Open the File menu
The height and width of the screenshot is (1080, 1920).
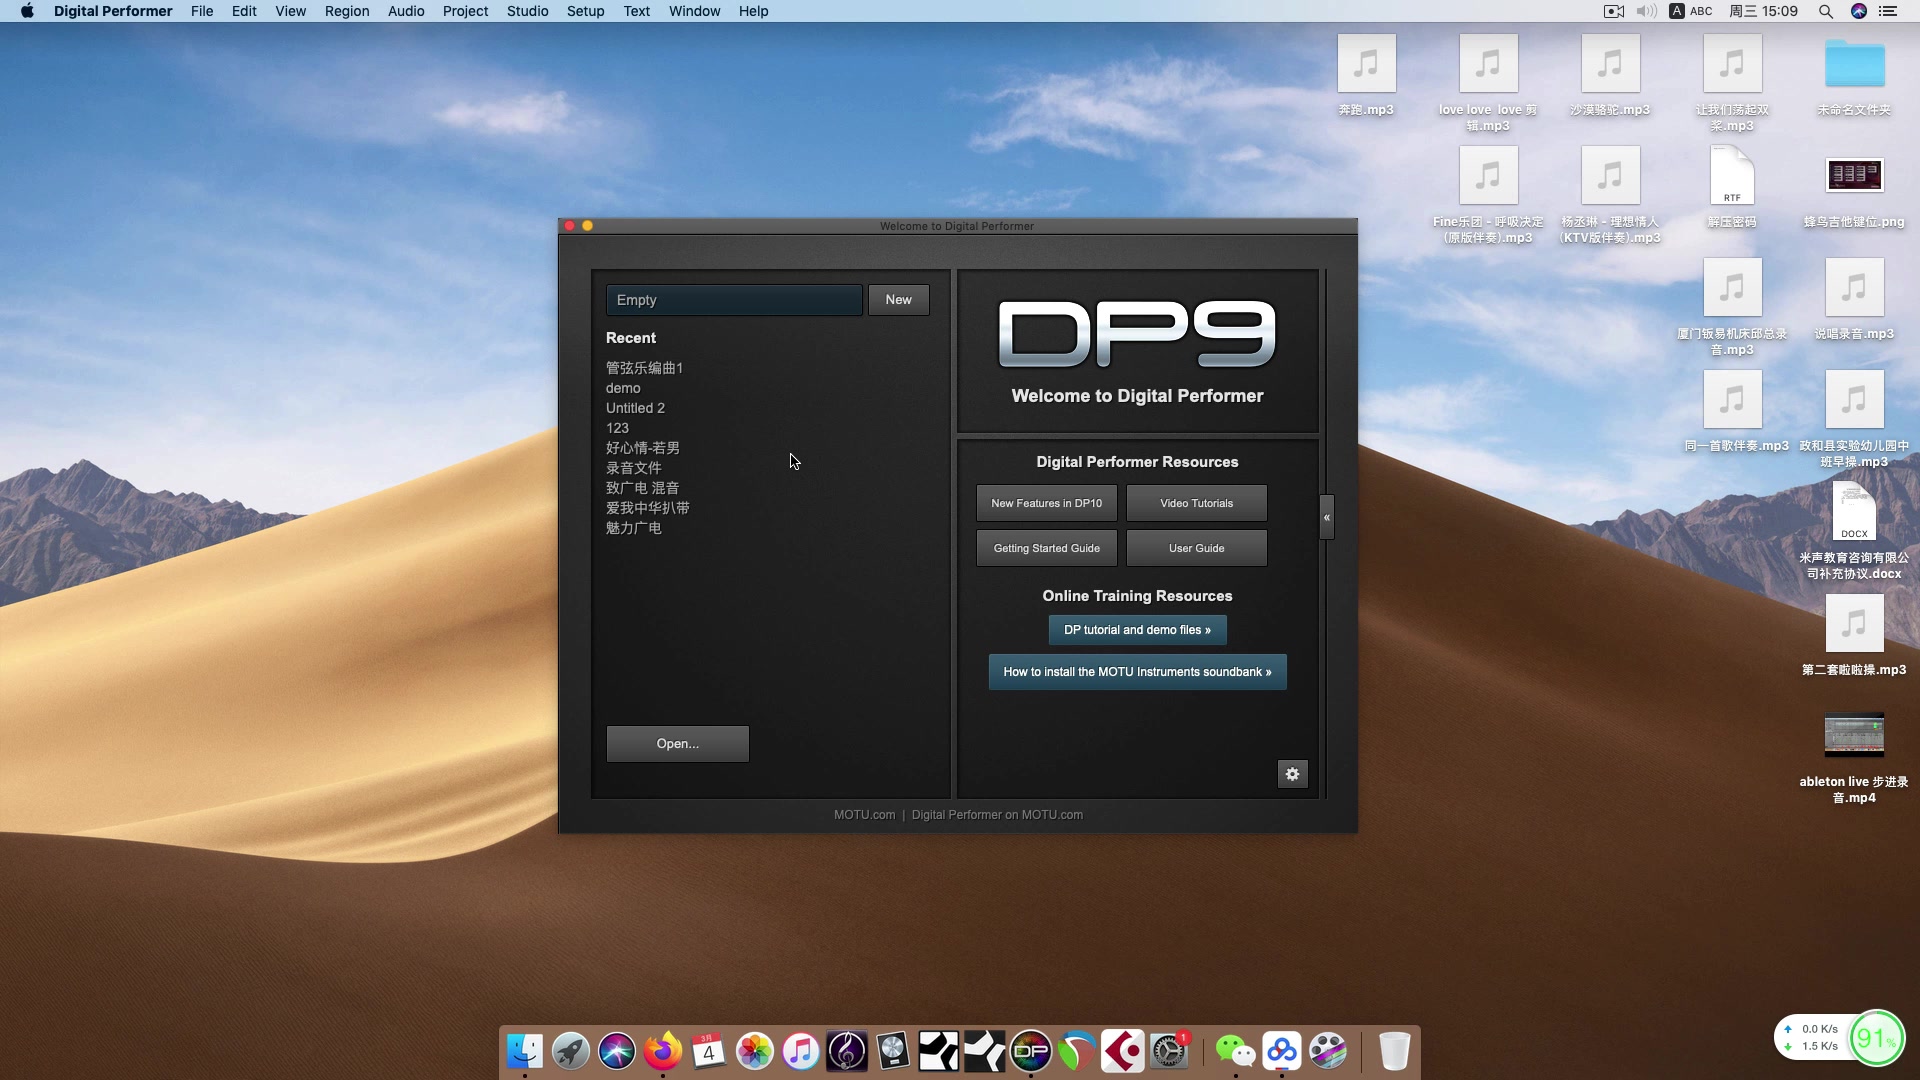[202, 11]
